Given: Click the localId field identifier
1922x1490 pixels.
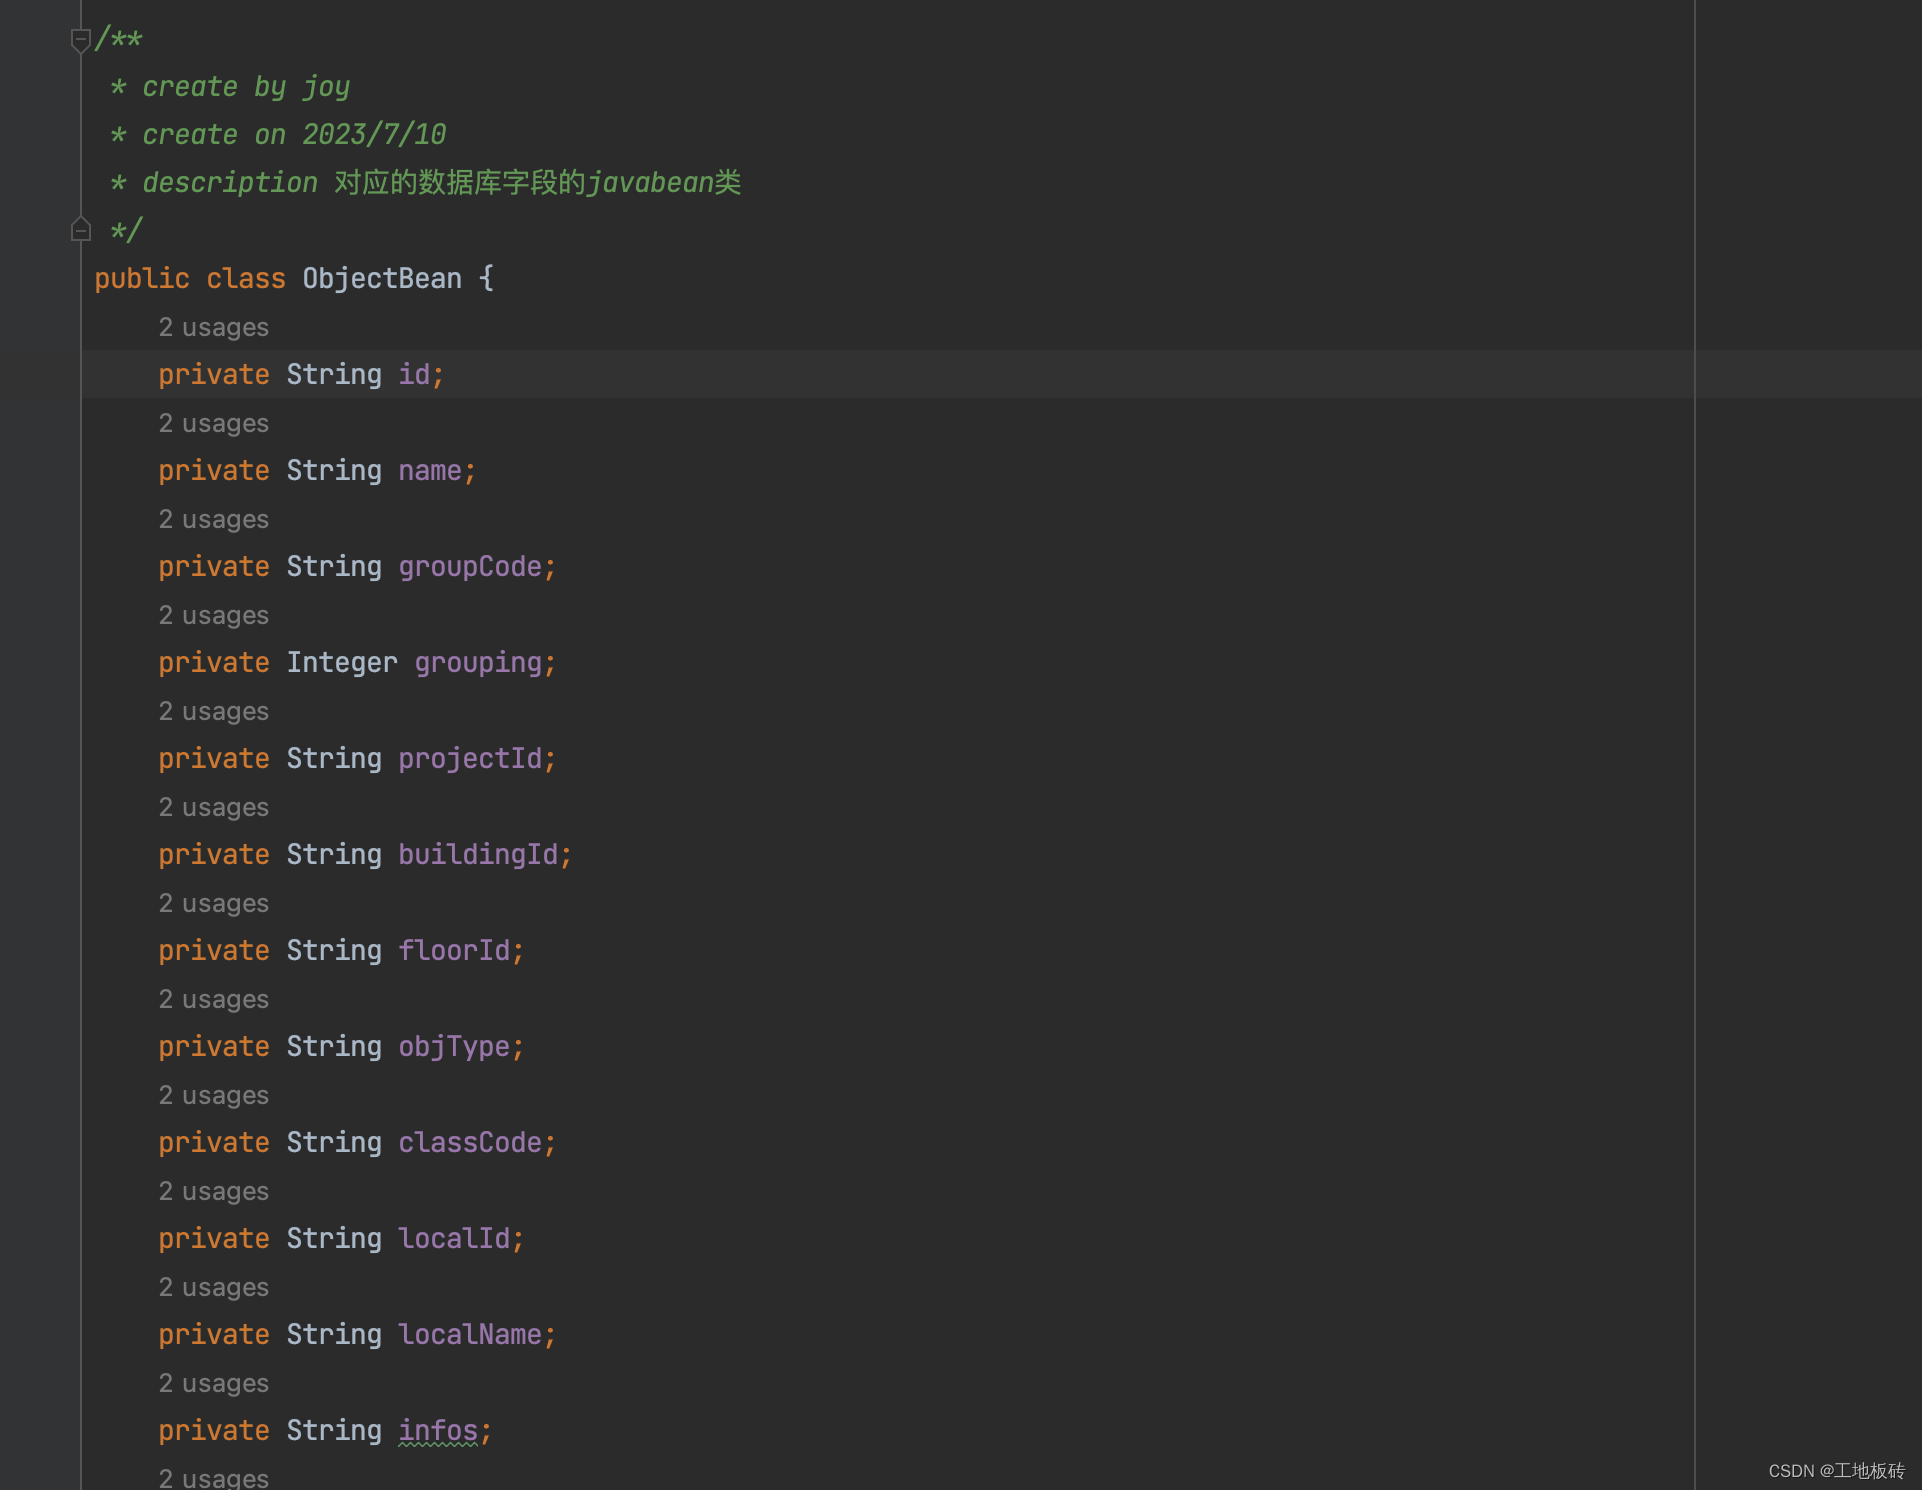Looking at the screenshot, I should click(x=454, y=1238).
